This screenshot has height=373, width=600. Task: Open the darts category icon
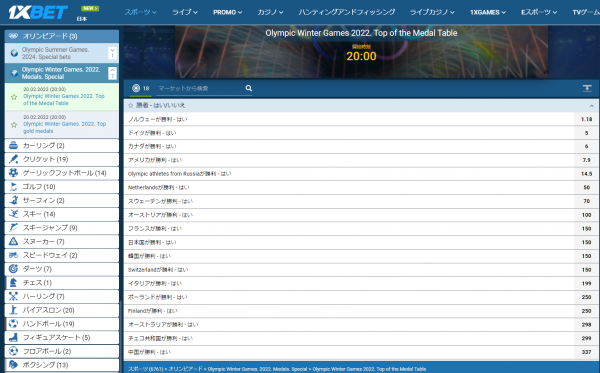coord(13,269)
